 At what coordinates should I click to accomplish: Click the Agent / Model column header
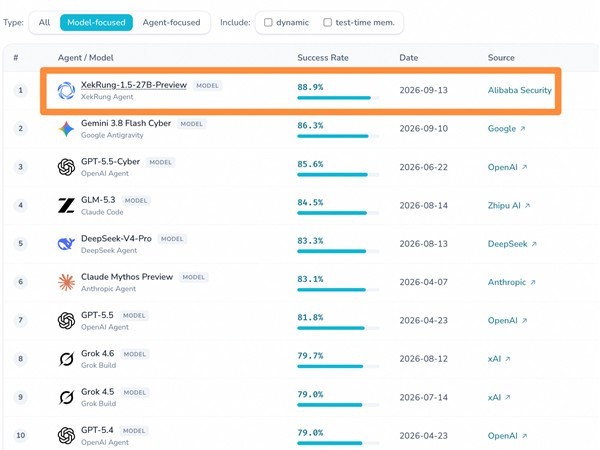pos(86,58)
